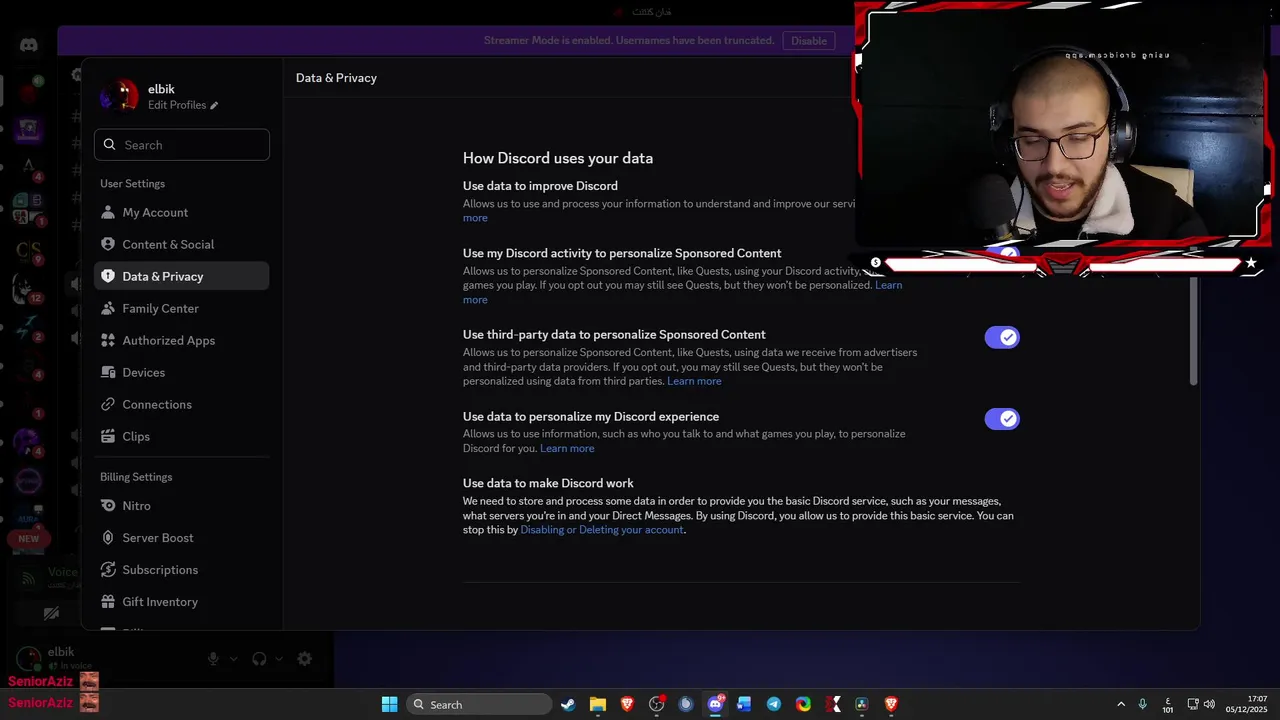
Task: Open User Settings gear in user panel
Action: (305, 659)
